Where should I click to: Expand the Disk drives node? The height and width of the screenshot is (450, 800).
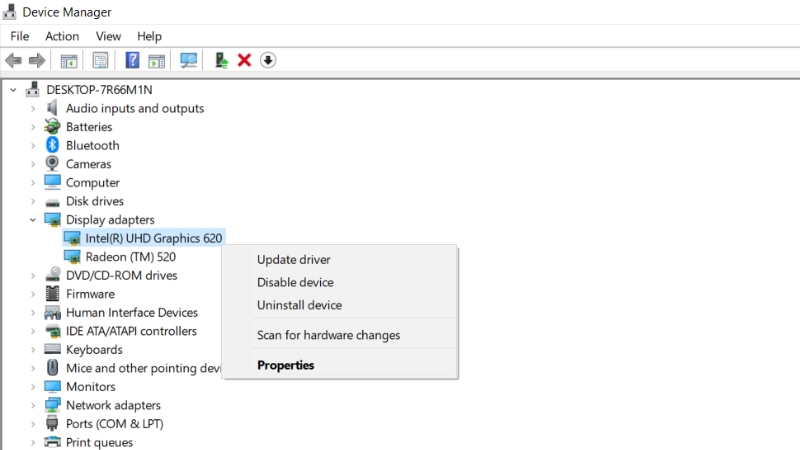point(33,201)
